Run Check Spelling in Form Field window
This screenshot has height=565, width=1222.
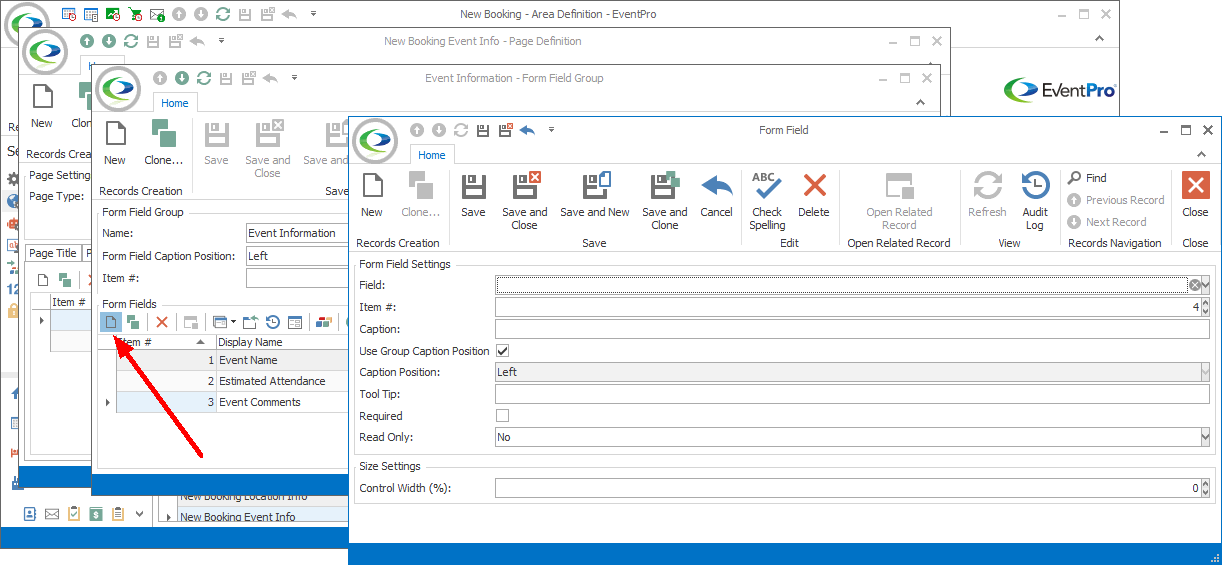point(767,201)
